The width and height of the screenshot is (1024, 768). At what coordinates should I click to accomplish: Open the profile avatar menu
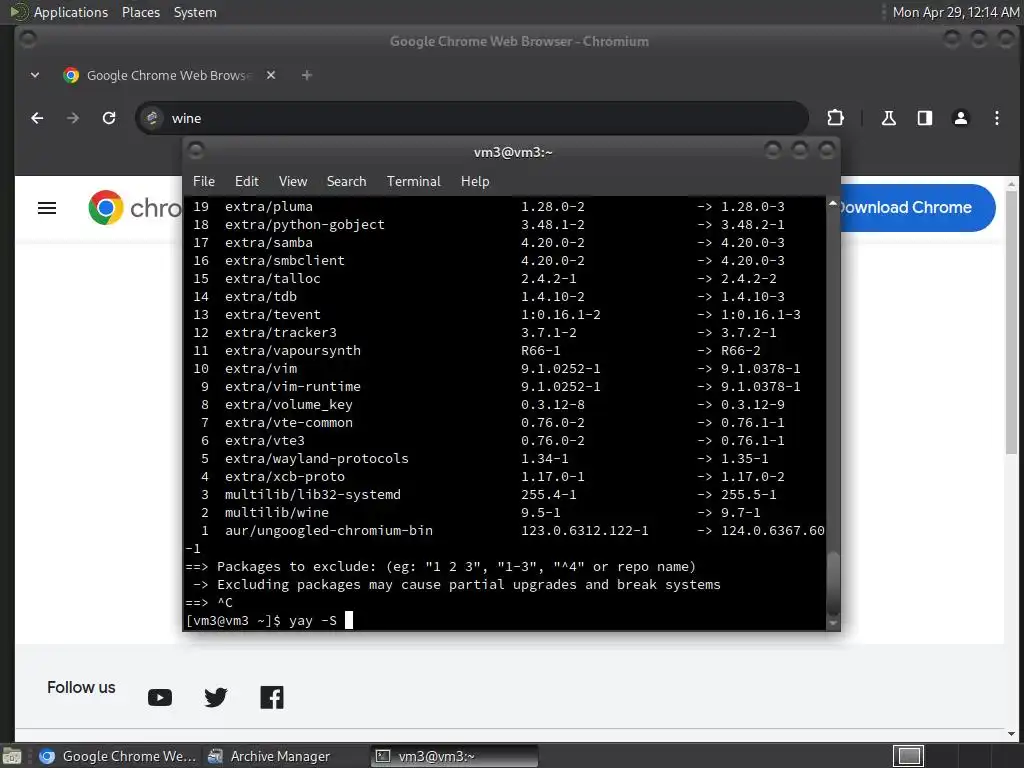pos(961,118)
